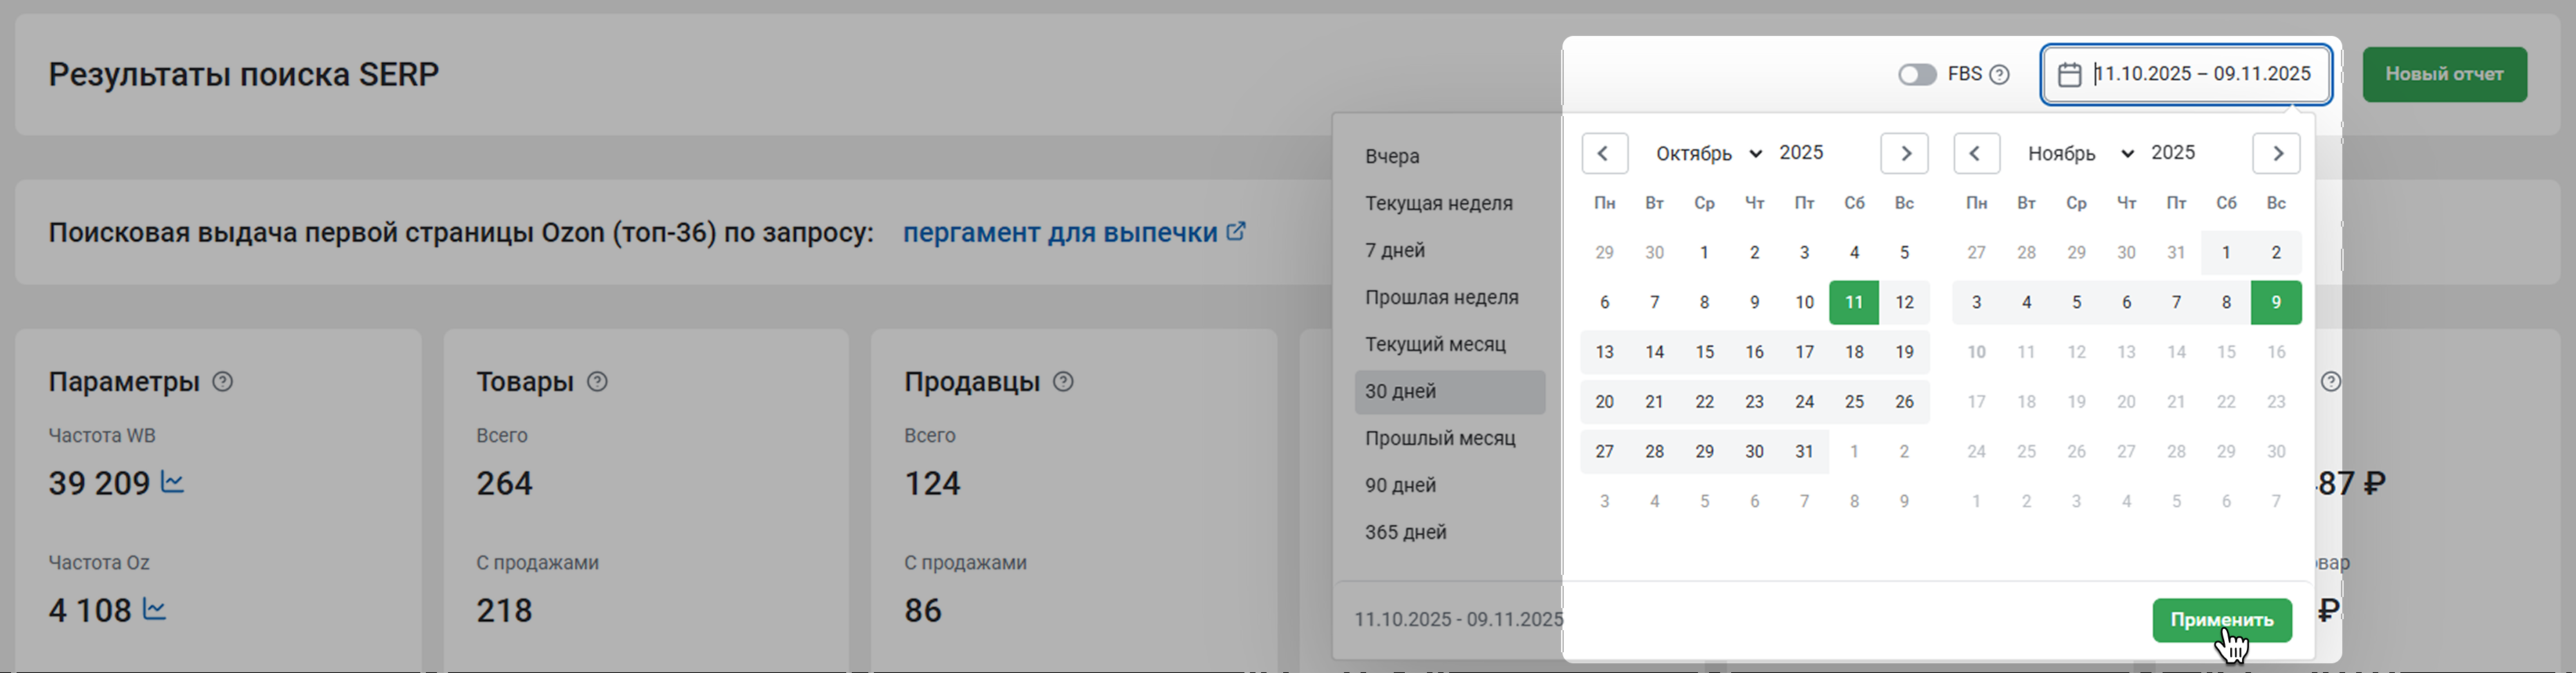
Task: Click help icon beside Параметры heading
Action: pyautogui.click(x=223, y=382)
